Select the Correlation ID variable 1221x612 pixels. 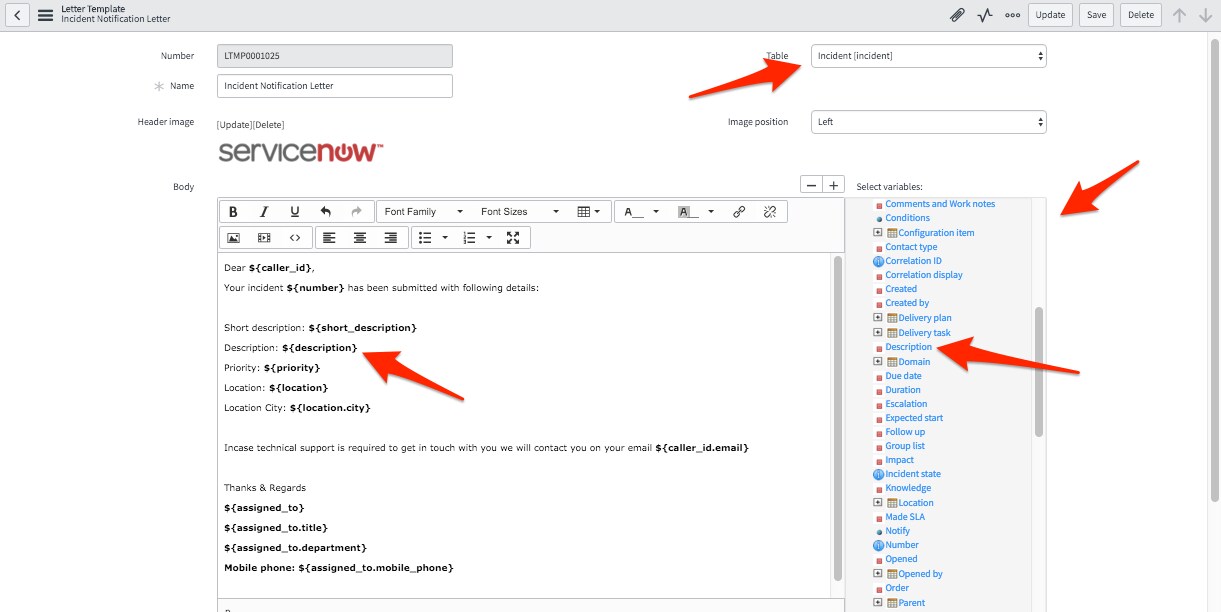pos(913,261)
